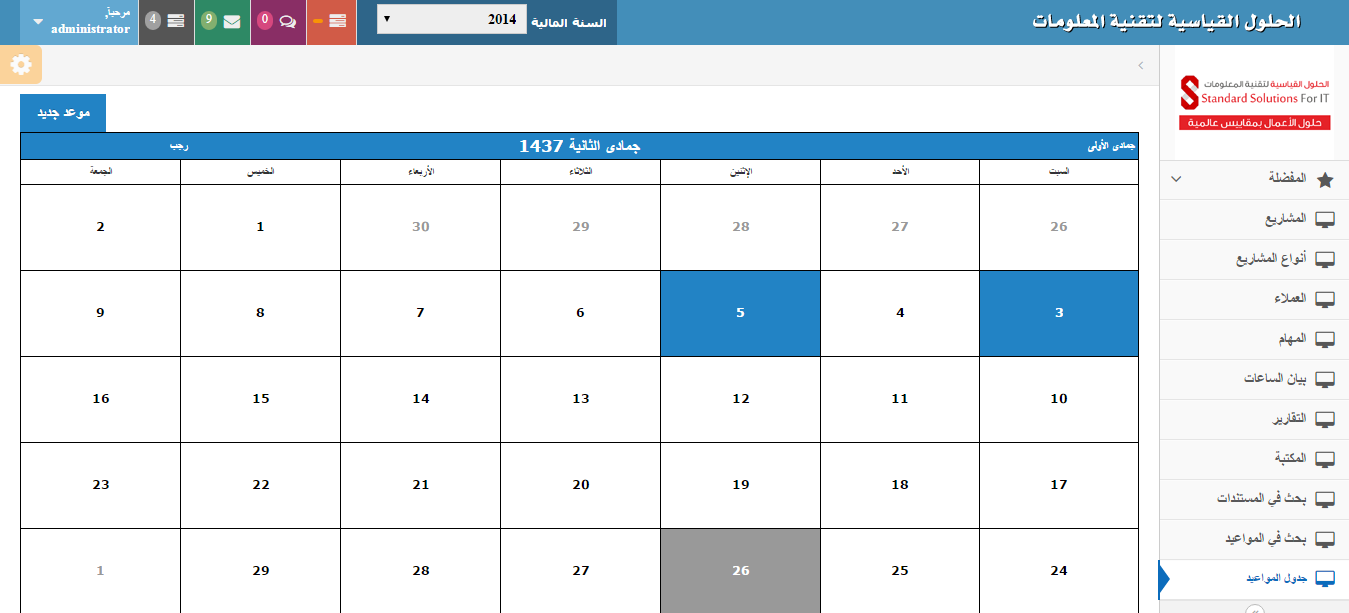
Task: Click the gray list icon with badge 4
Action: [176, 21]
